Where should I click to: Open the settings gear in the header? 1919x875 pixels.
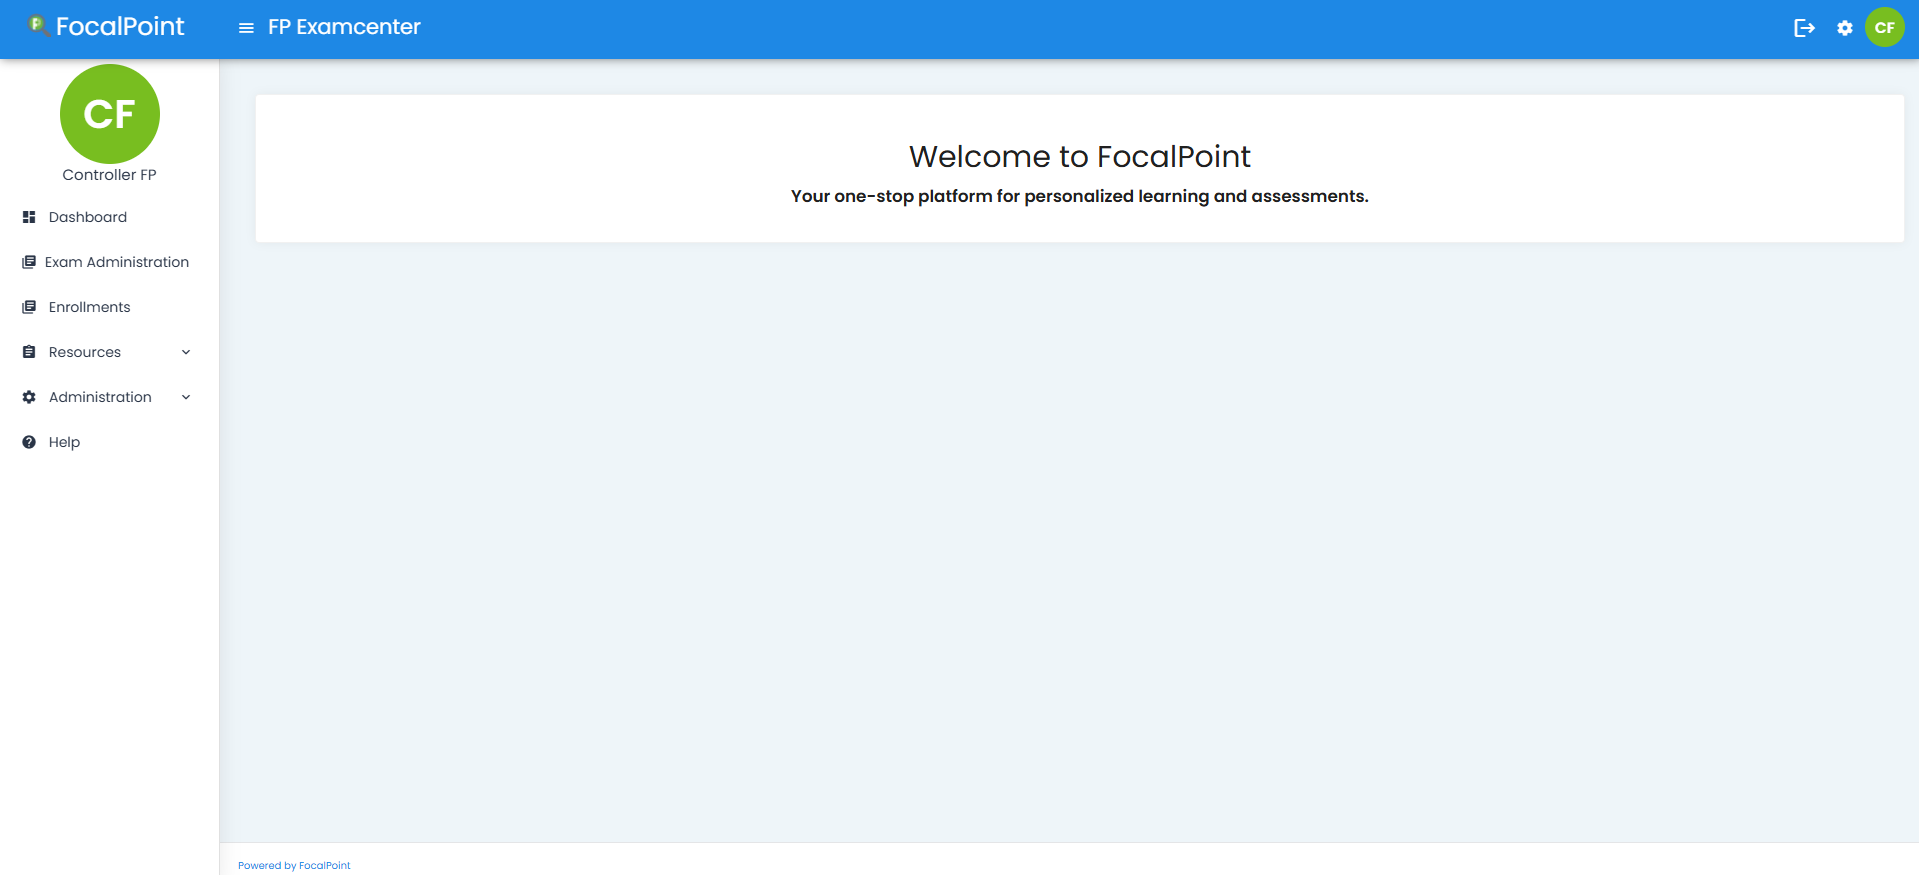(x=1845, y=28)
